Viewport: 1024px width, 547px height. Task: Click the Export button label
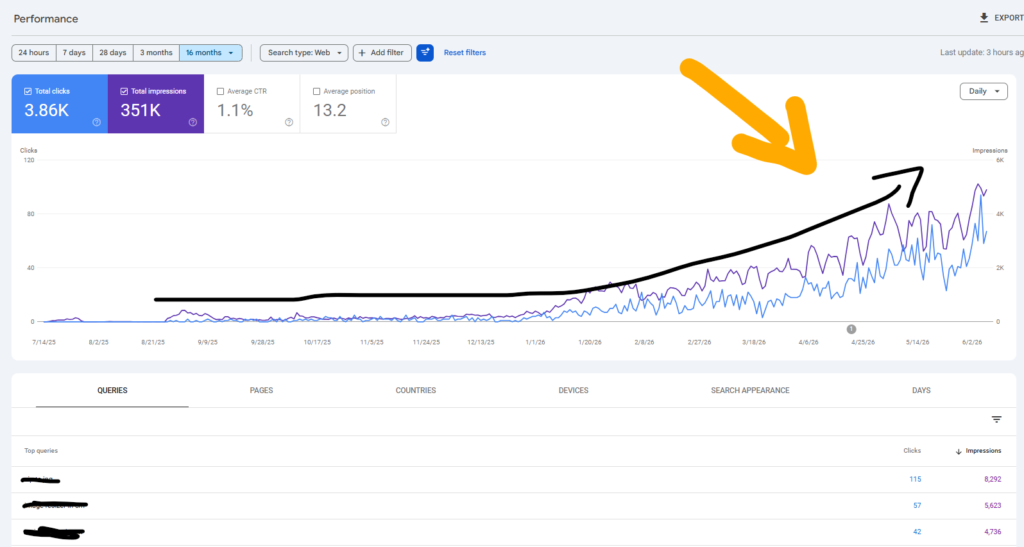click(x=1008, y=18)
